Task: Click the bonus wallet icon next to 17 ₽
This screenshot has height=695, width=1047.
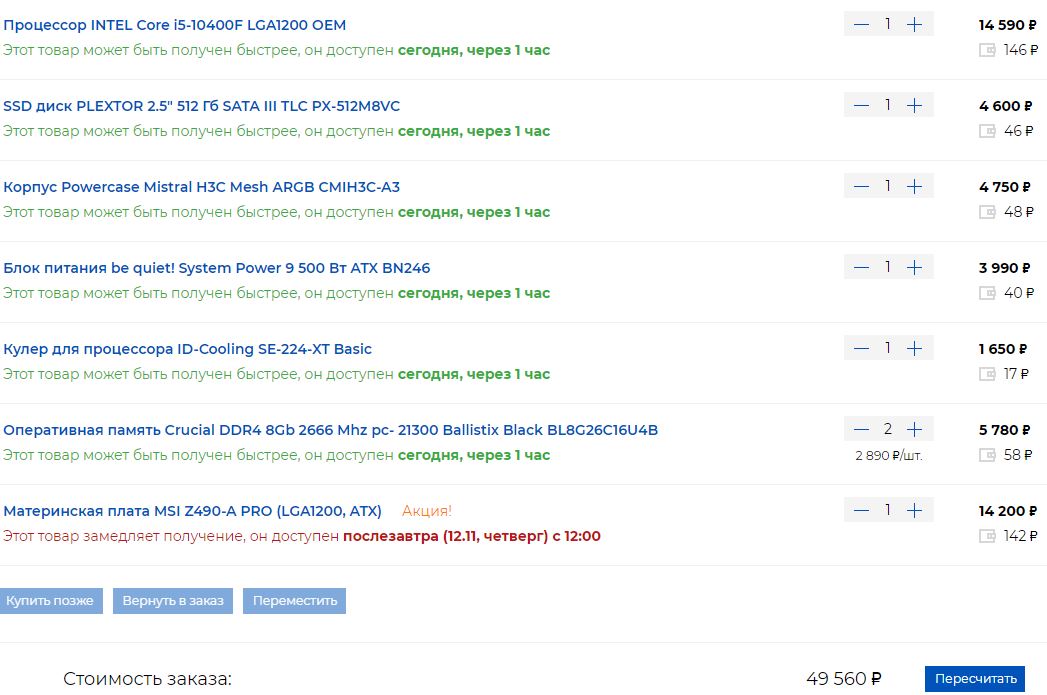Action: click(987, 374)
